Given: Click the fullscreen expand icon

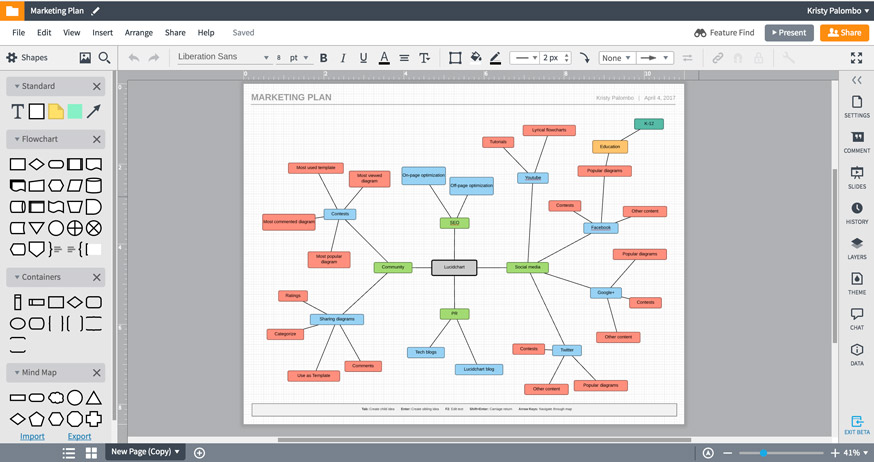Looking at the screenshot, I should 856,58.
